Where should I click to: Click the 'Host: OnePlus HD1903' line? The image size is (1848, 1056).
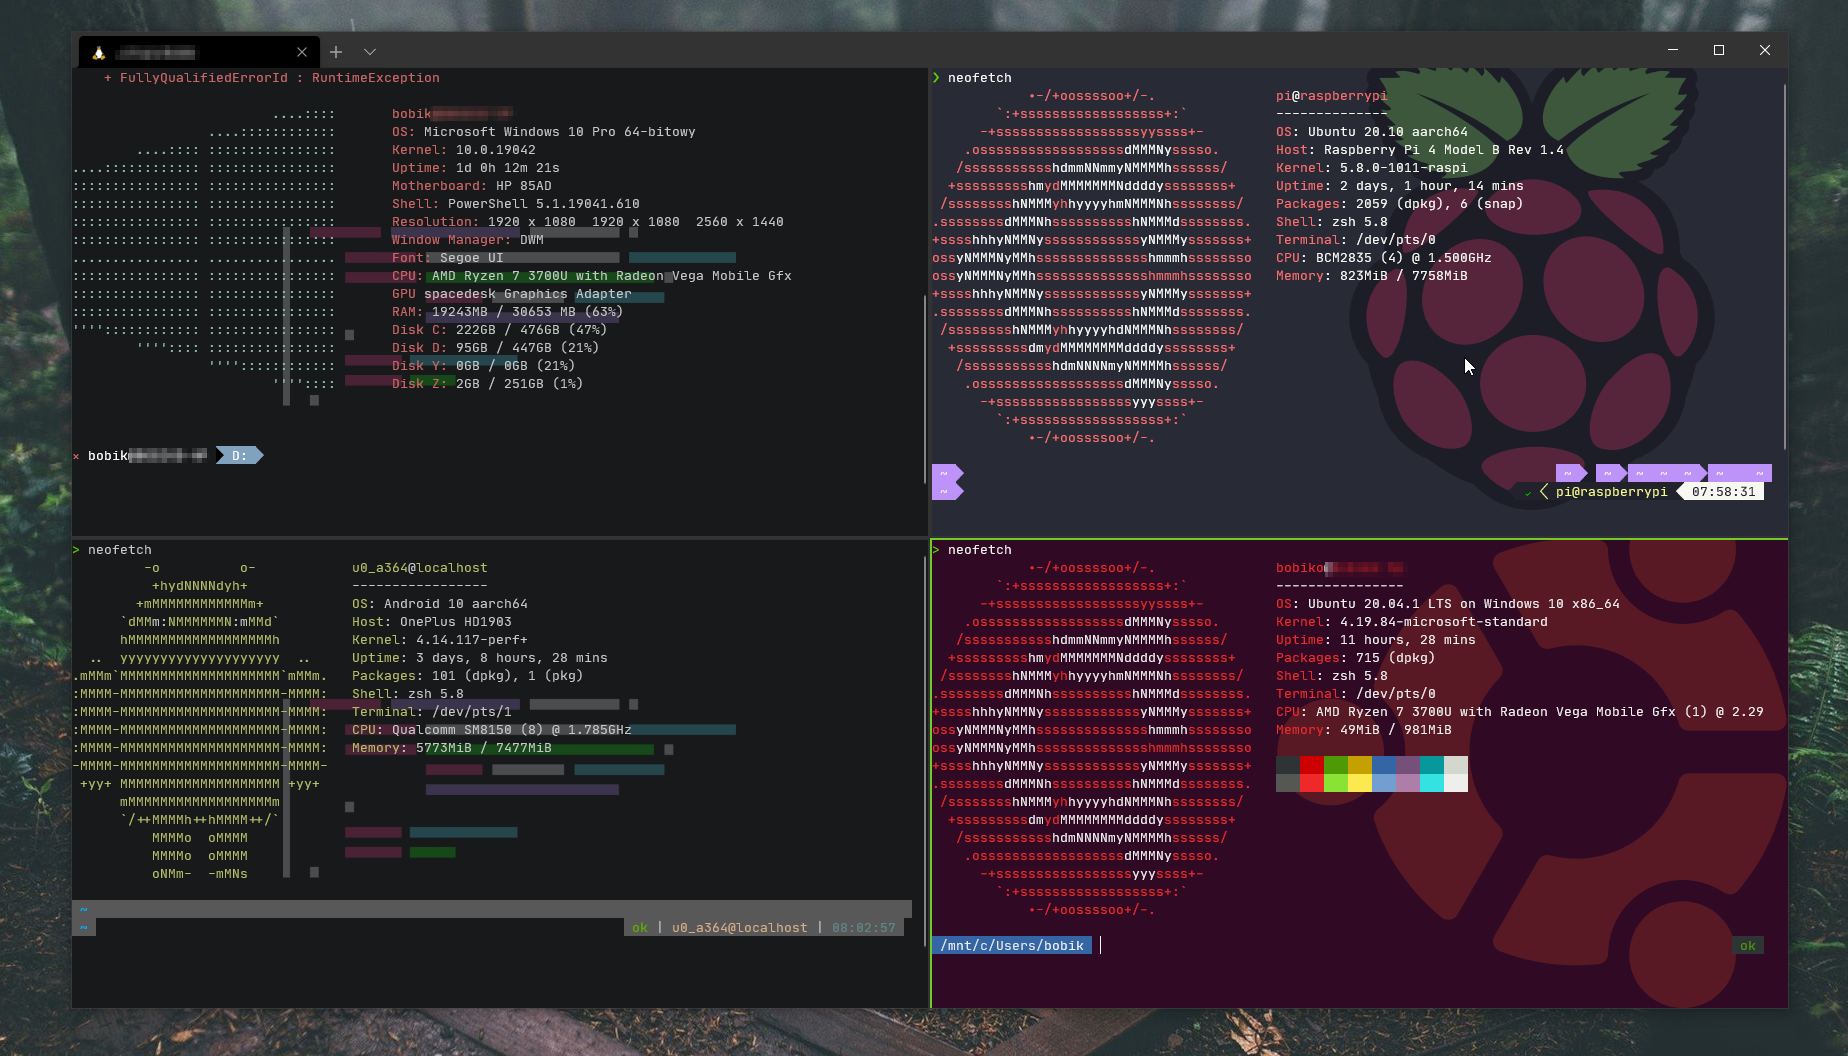[x=432, y=622]
